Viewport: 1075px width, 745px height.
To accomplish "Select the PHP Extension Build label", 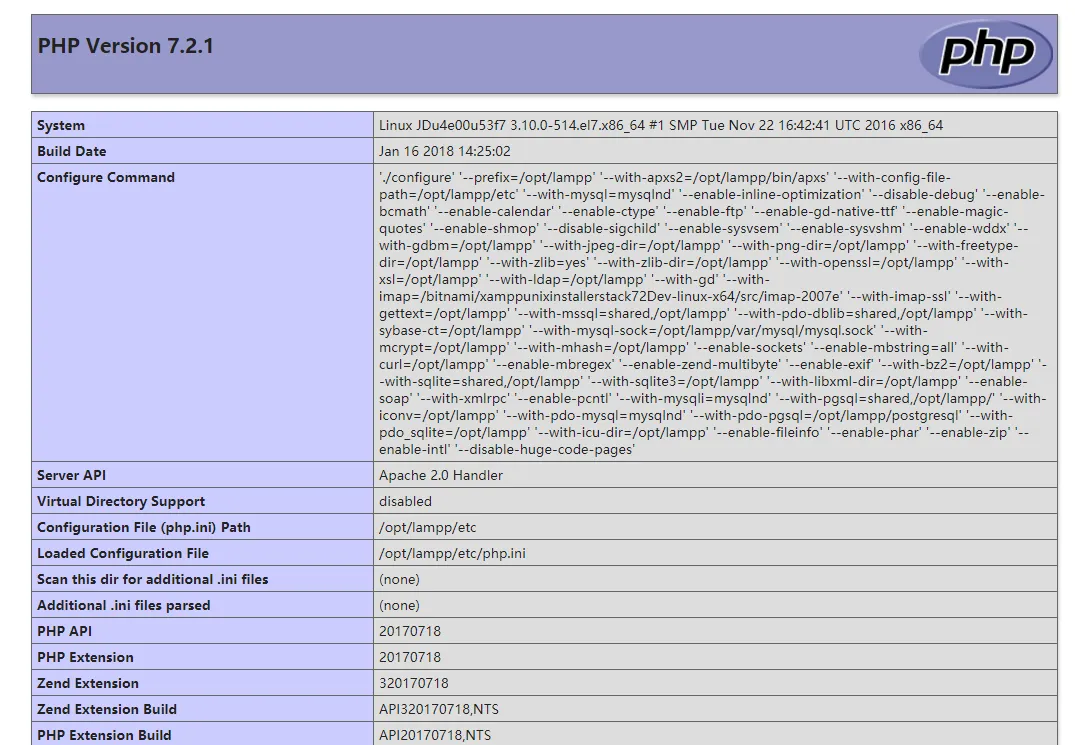I will point(104,736).
